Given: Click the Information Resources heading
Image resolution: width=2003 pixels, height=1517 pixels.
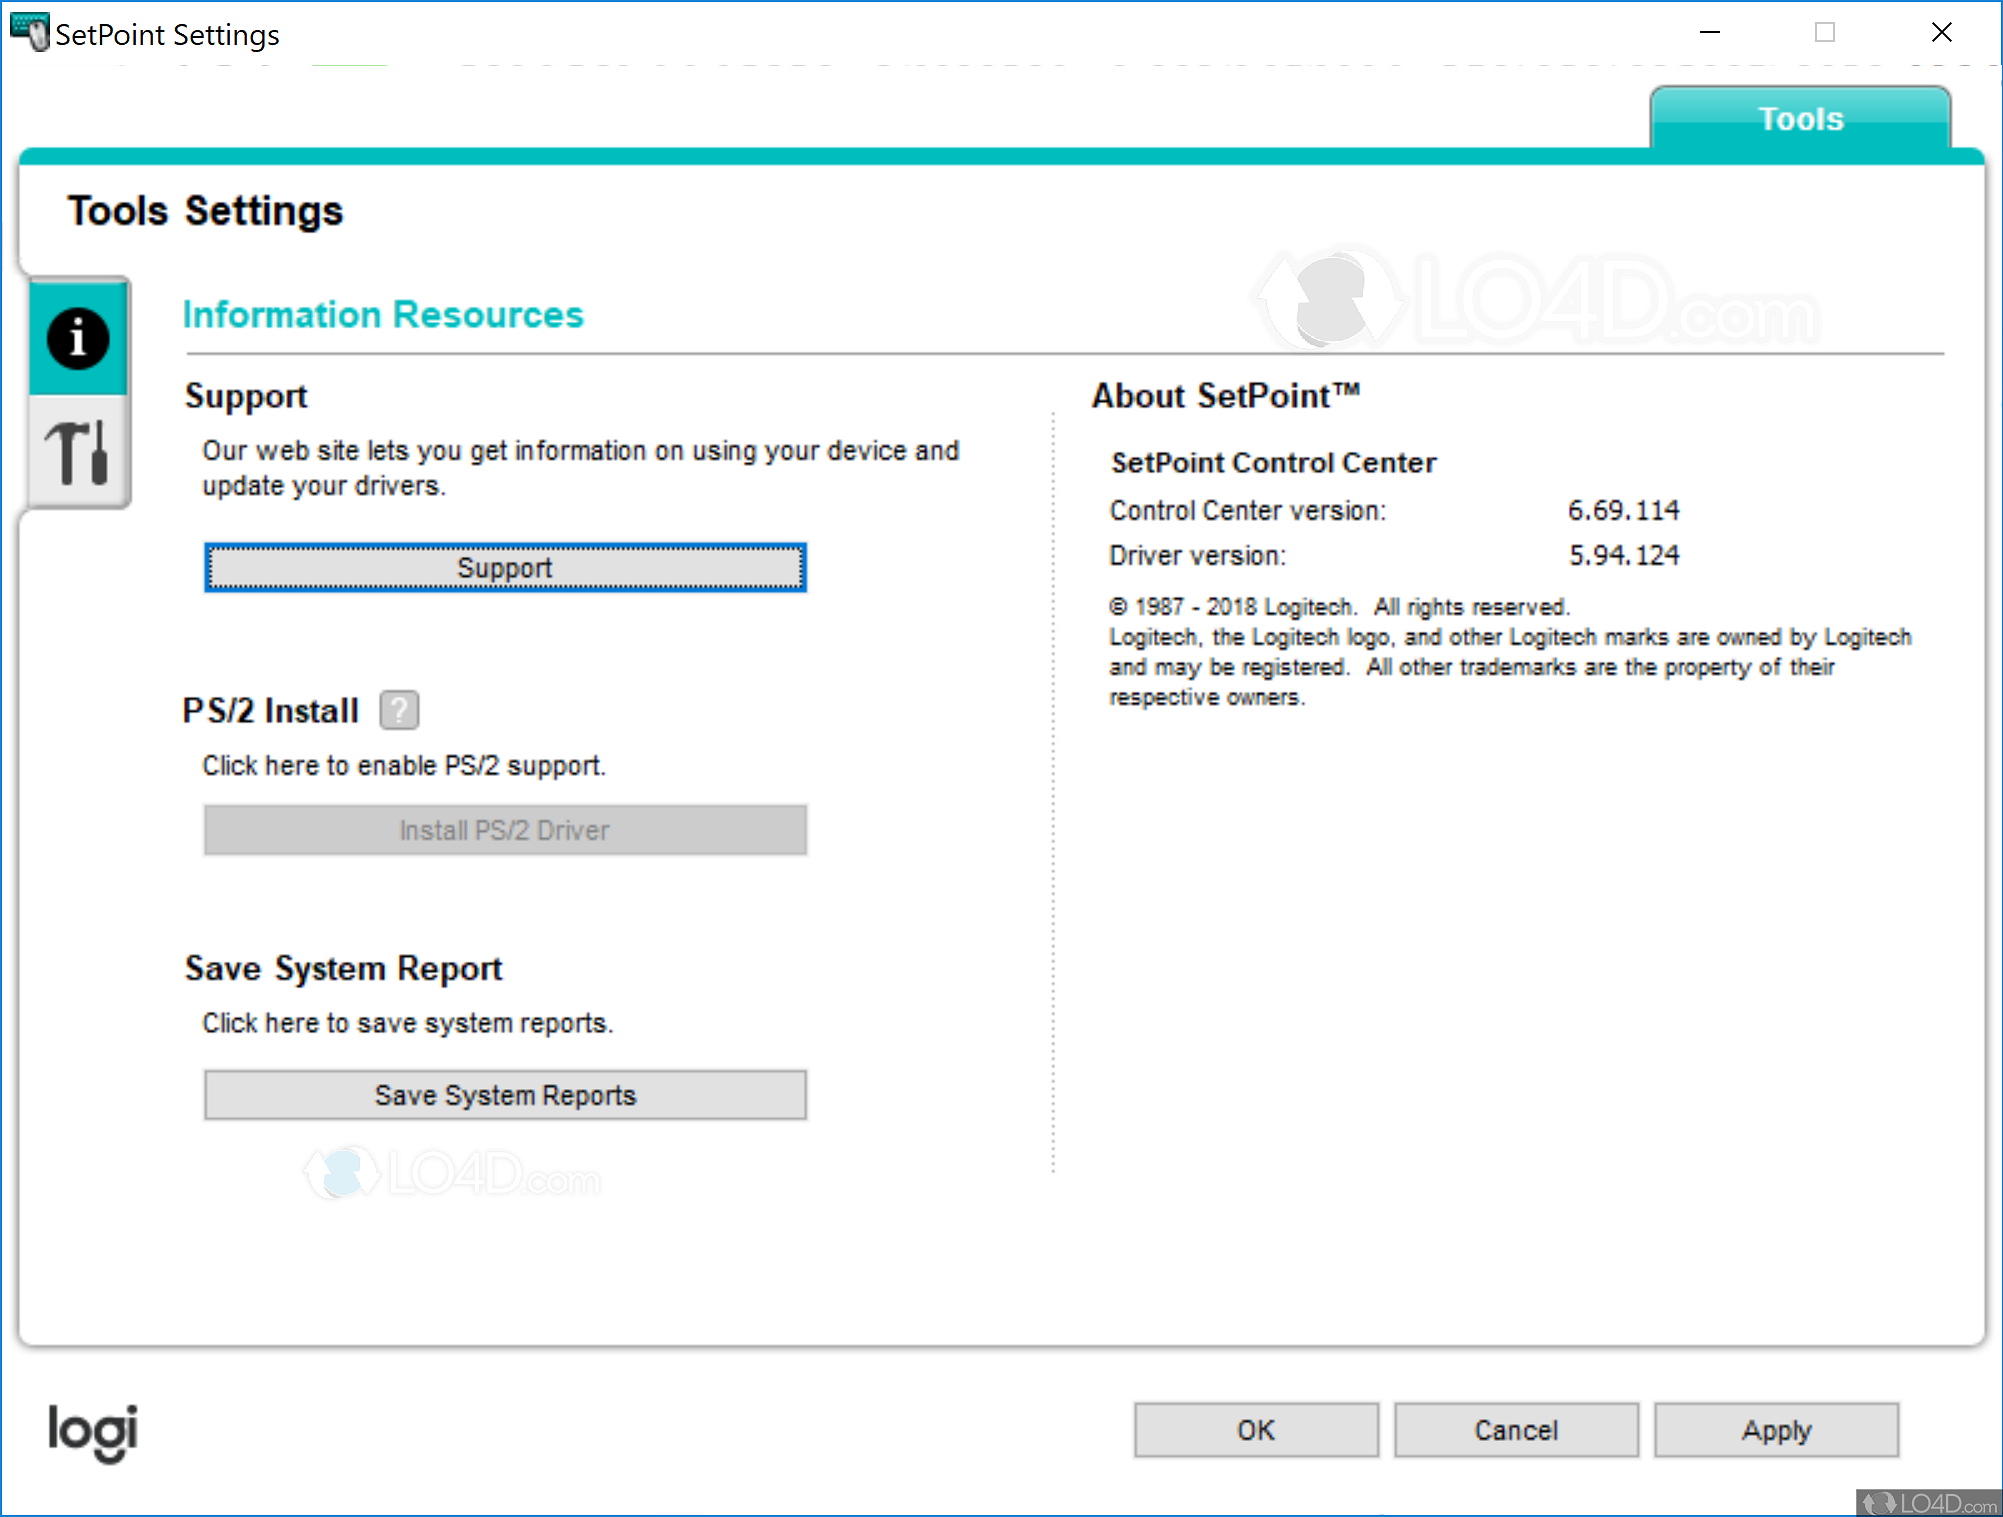Looking at the screenshot, I should [383, 315].
